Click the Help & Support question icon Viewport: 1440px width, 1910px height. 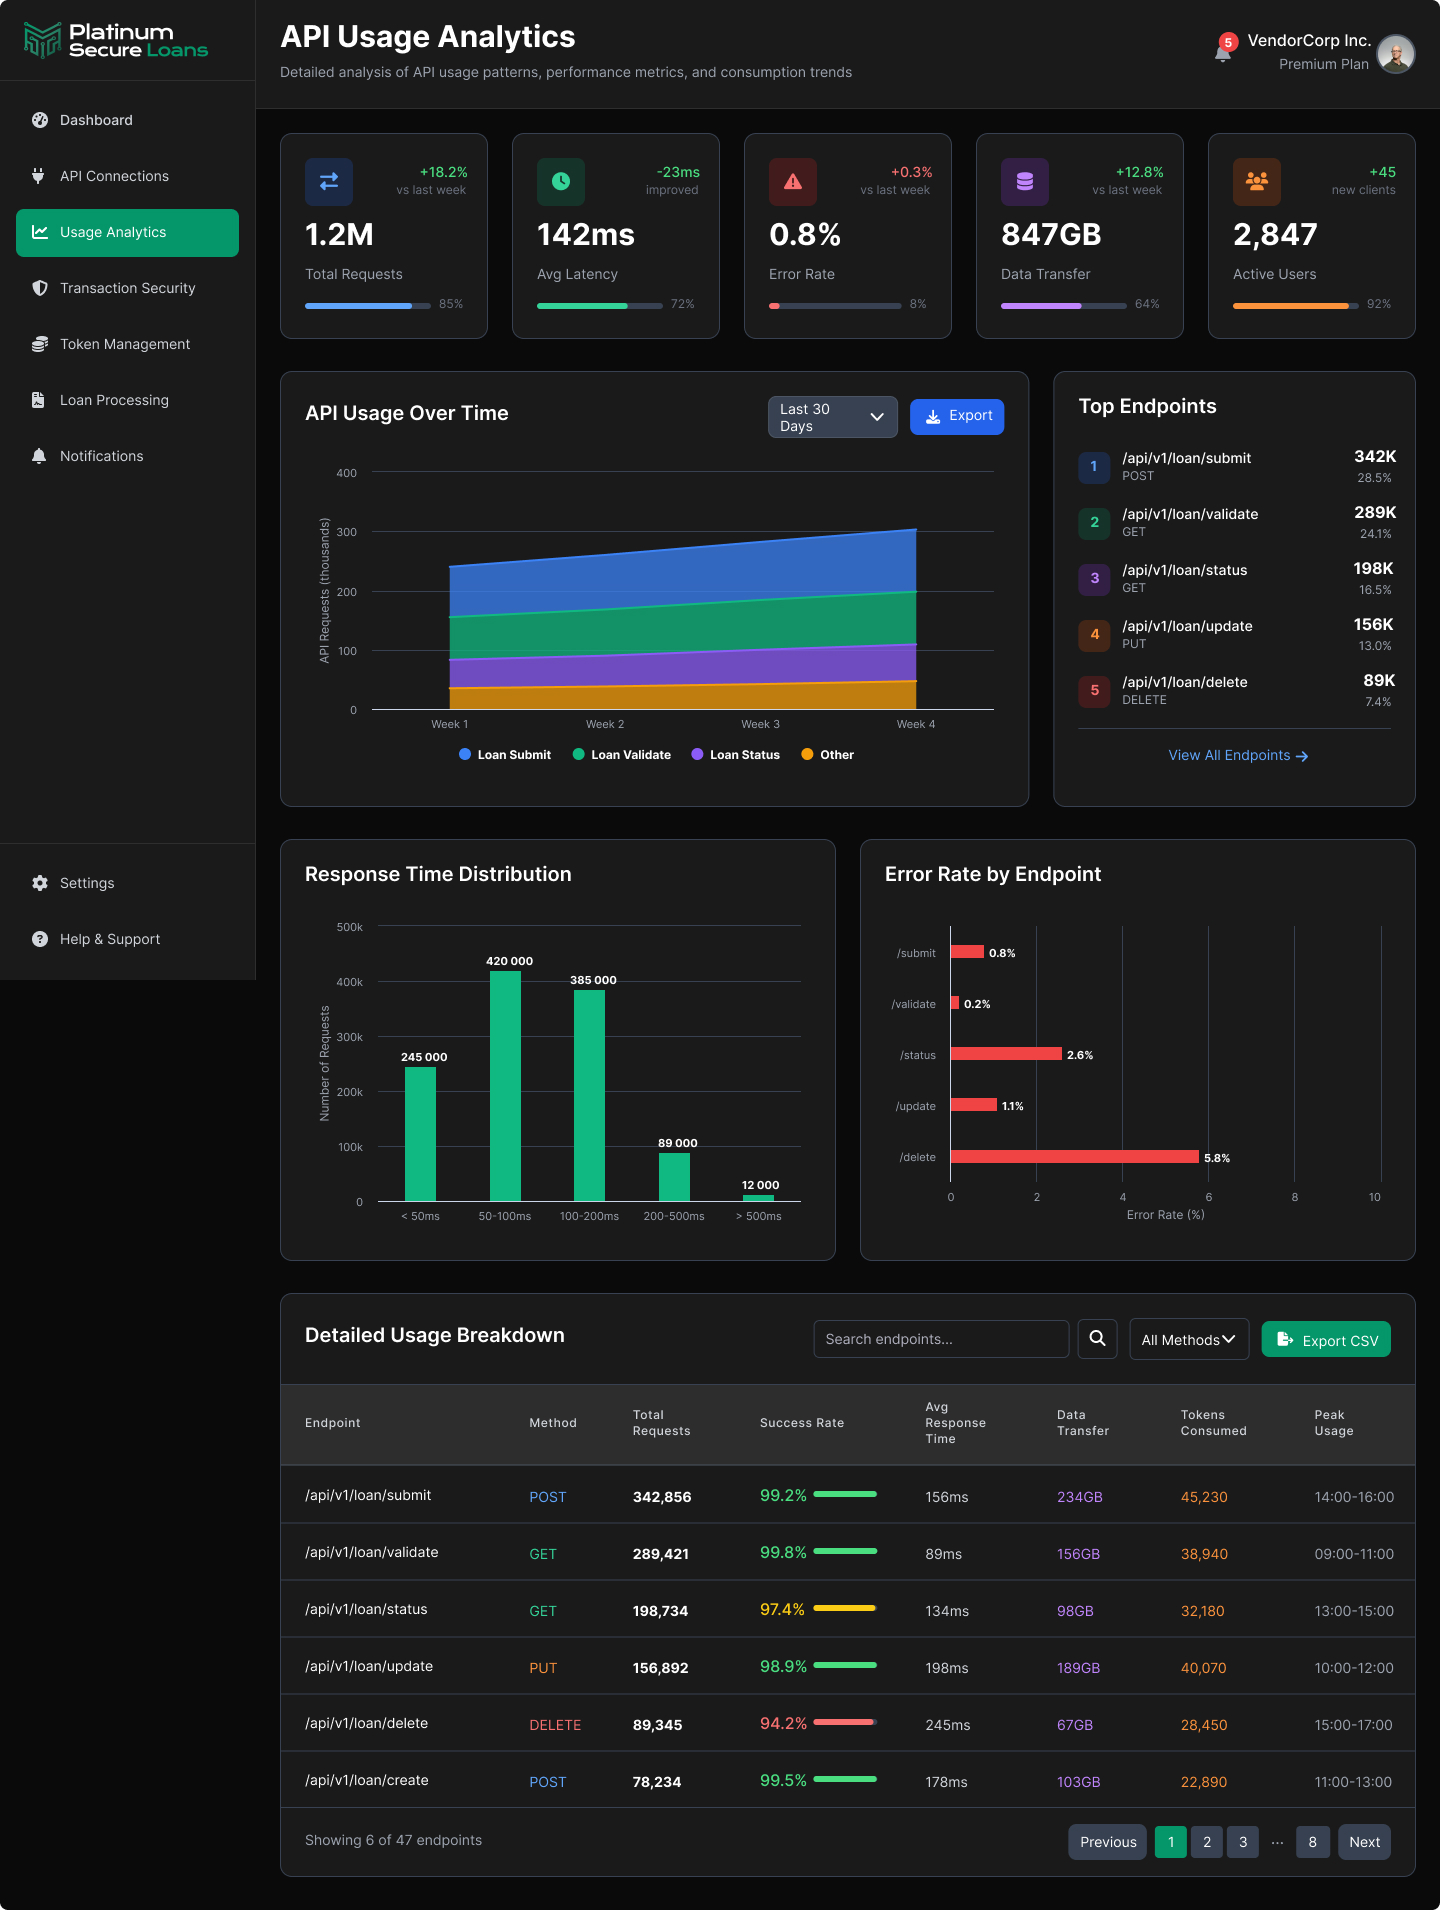tap(40, 939)
